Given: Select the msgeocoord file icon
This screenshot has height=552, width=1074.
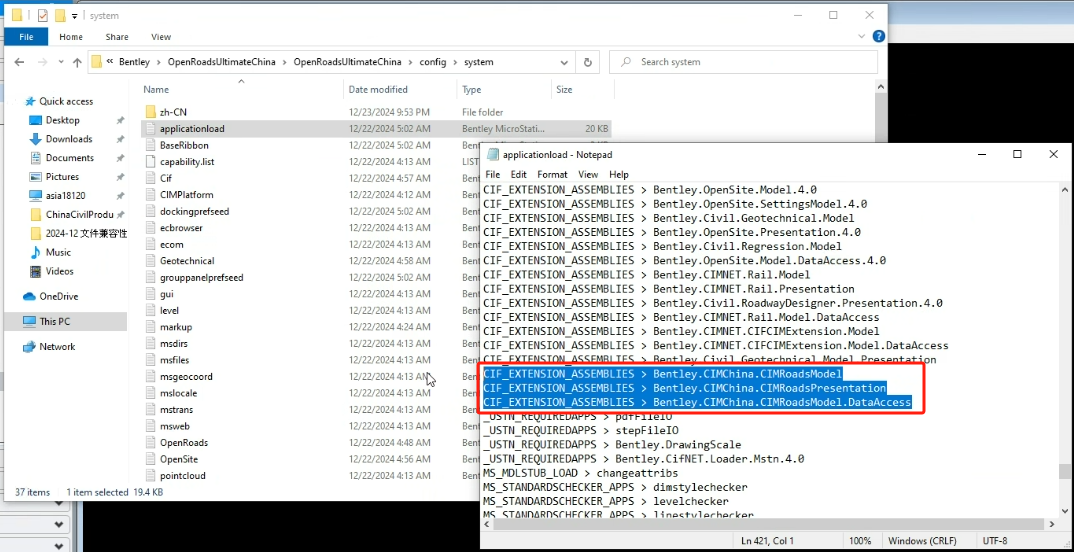Looking at the screenshot, I should point(151,376).
